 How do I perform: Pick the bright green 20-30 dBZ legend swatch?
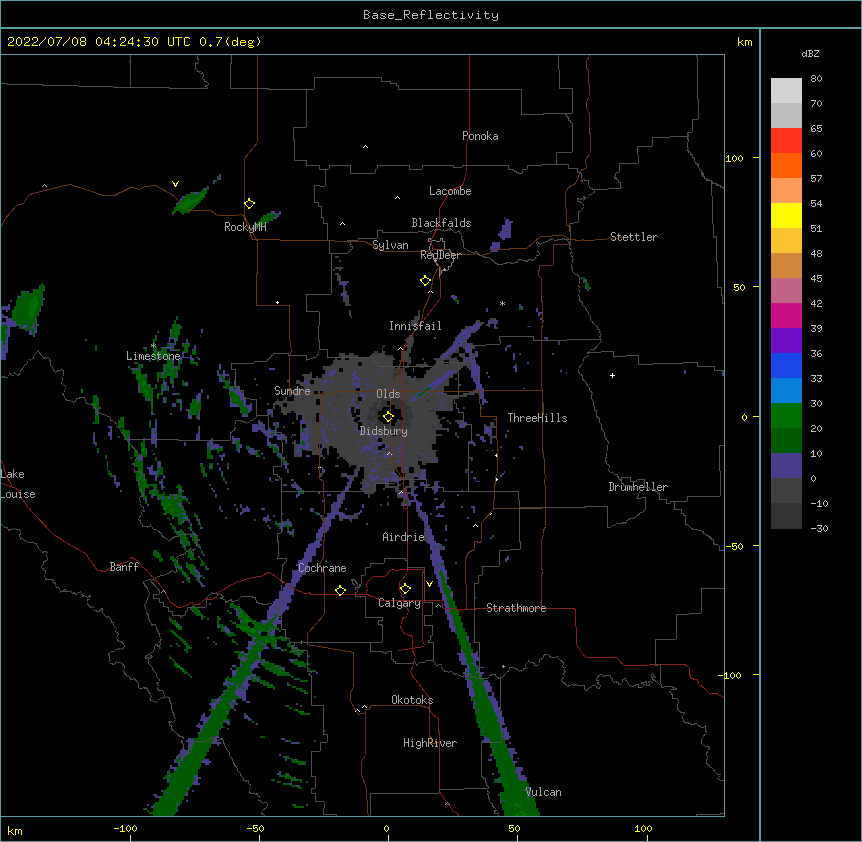click(786, 416)
